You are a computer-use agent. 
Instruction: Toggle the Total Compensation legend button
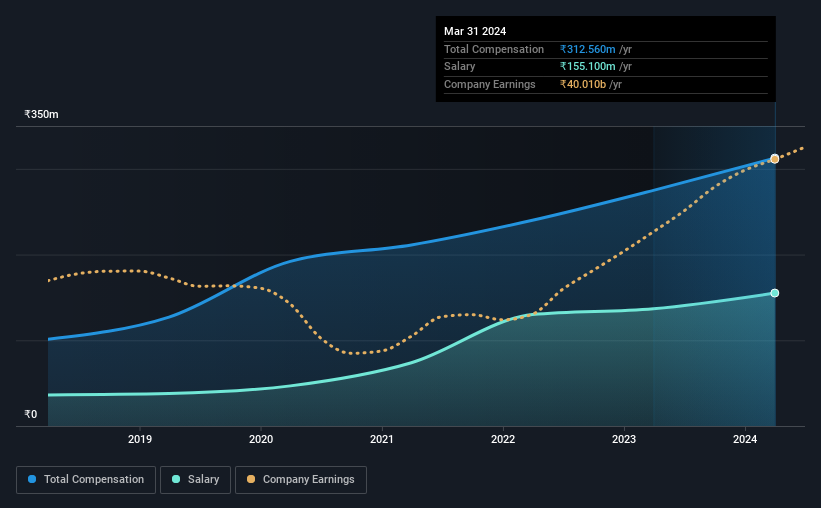pyautogui.click(x=86, y=479)
